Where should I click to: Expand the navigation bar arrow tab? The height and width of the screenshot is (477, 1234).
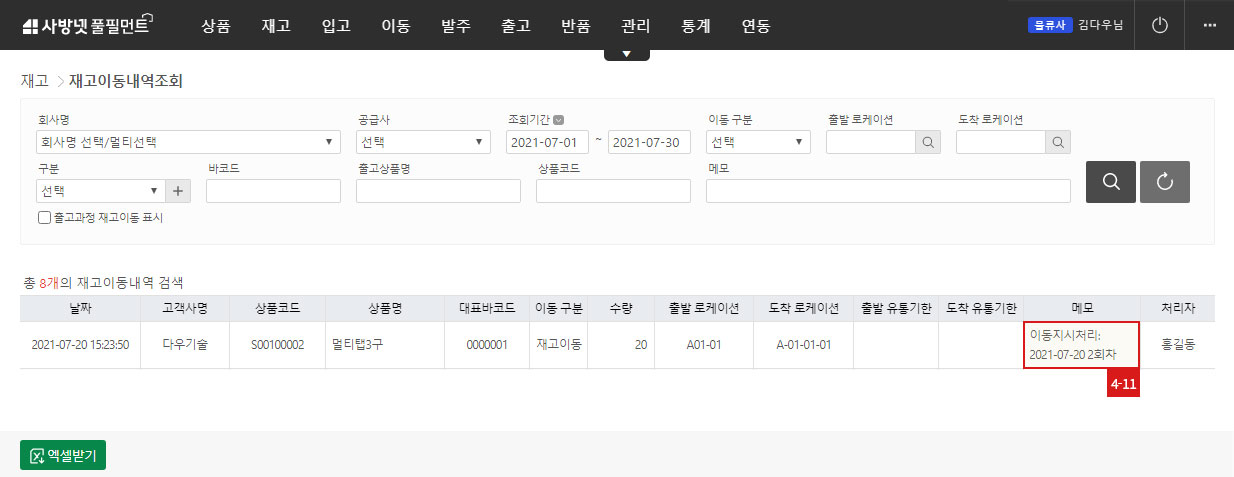tap(626, 54)
